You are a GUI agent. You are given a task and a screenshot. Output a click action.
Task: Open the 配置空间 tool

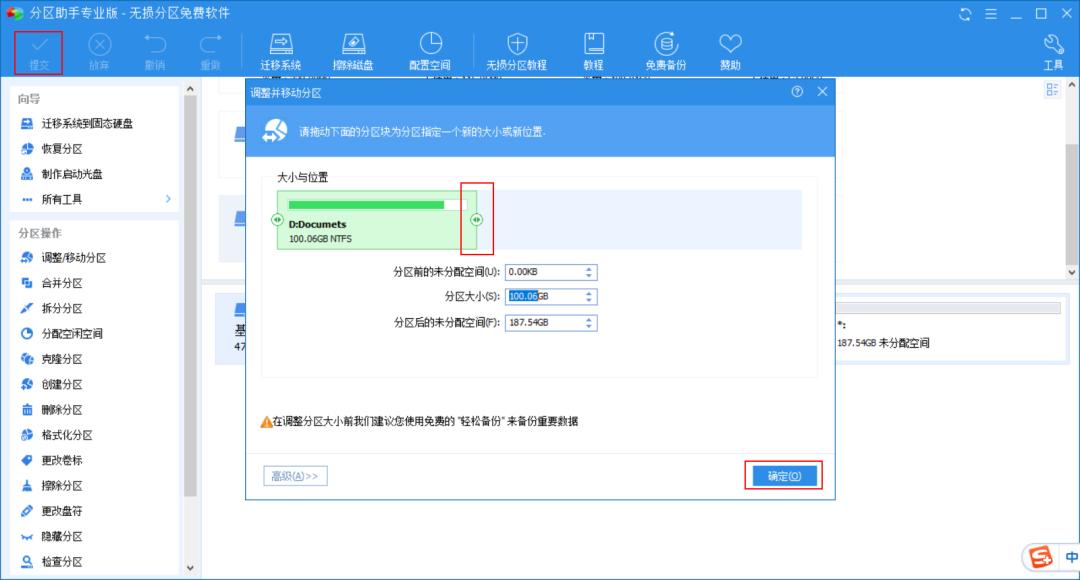click(x=431, y=49)
